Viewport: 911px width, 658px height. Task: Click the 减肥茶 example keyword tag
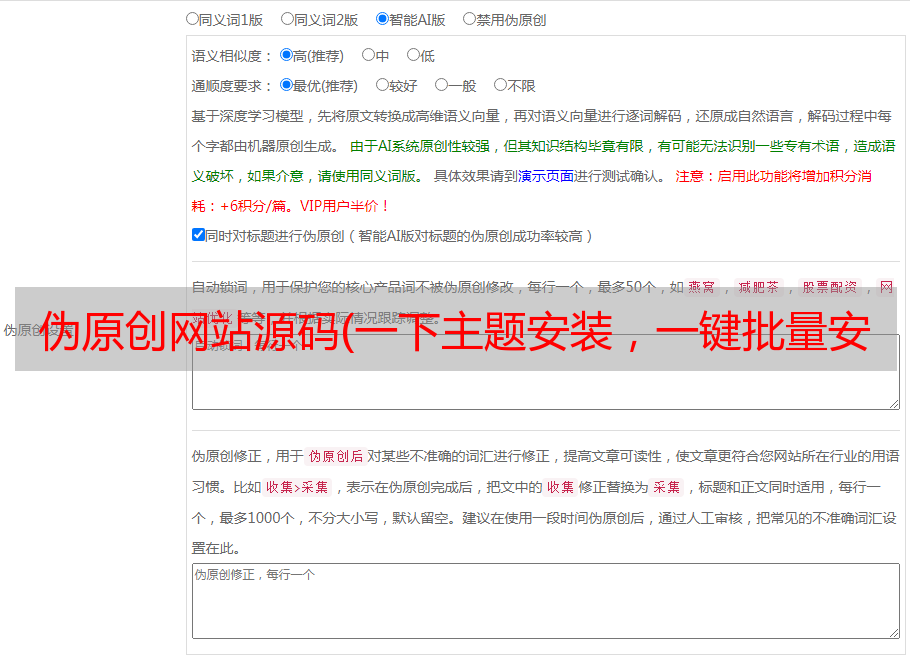[x=759, y=287]
